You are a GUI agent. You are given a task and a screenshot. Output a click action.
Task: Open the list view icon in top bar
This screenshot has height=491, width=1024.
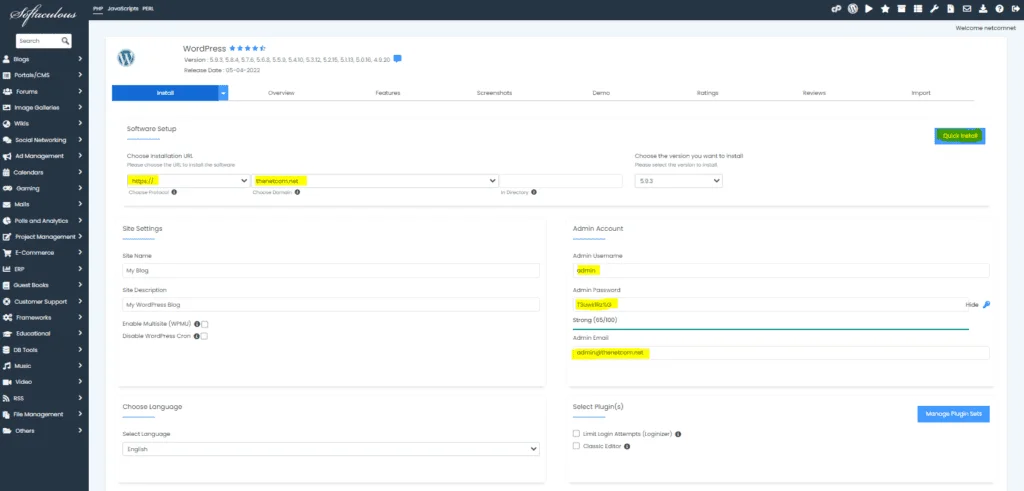[918, 9]
